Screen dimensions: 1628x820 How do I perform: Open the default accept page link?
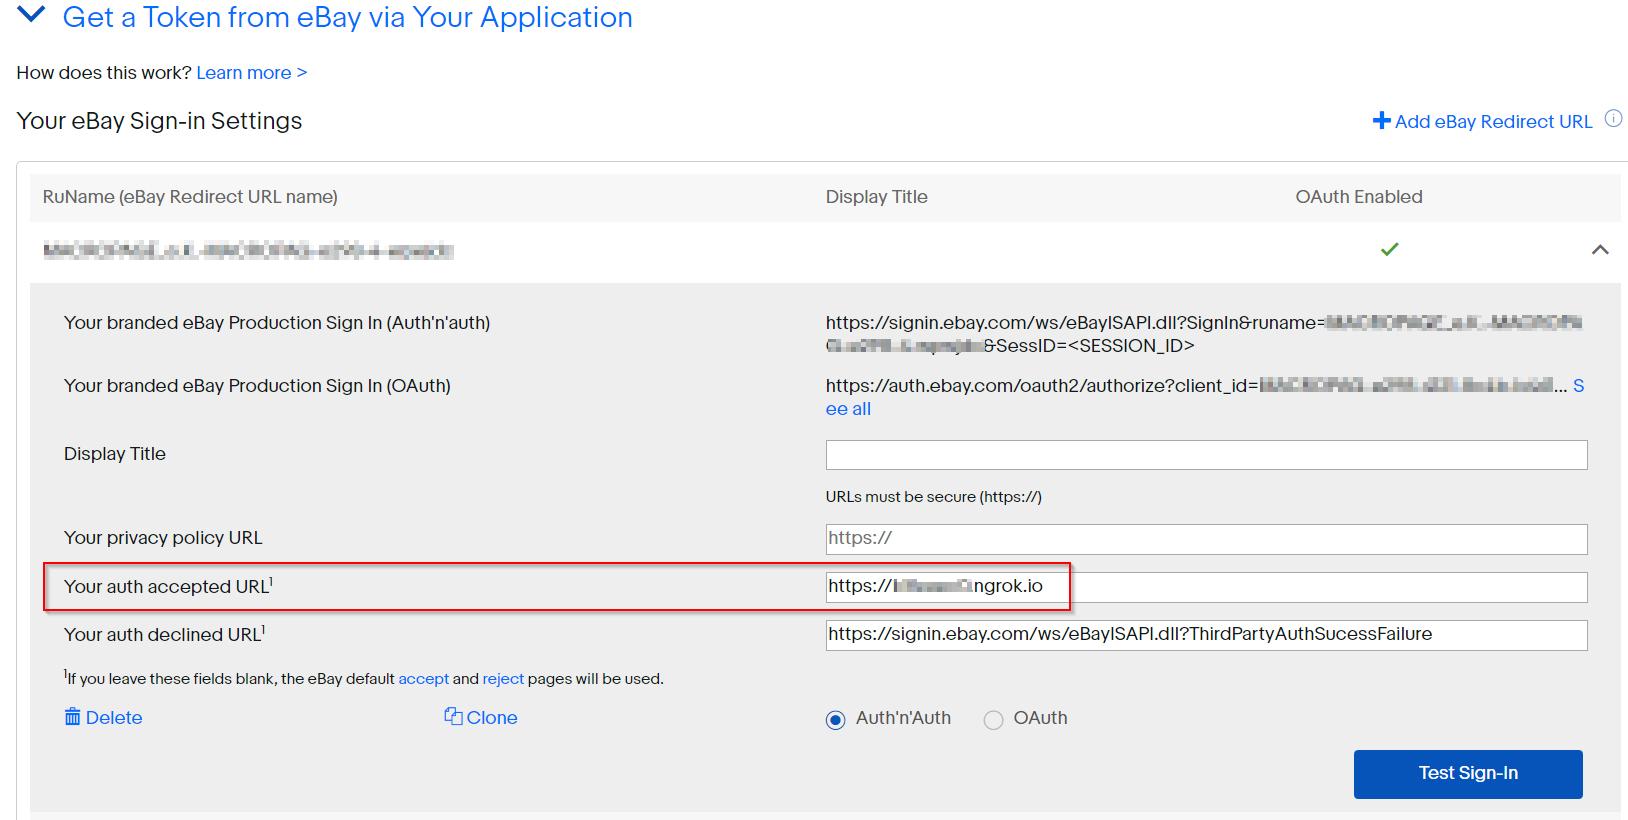(424, 679)
